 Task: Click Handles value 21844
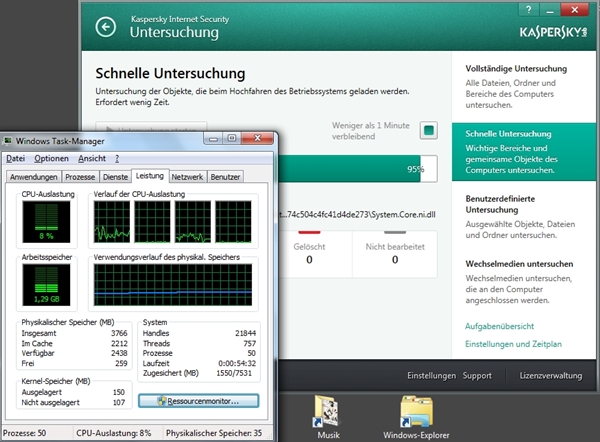(x=245, y=333)
